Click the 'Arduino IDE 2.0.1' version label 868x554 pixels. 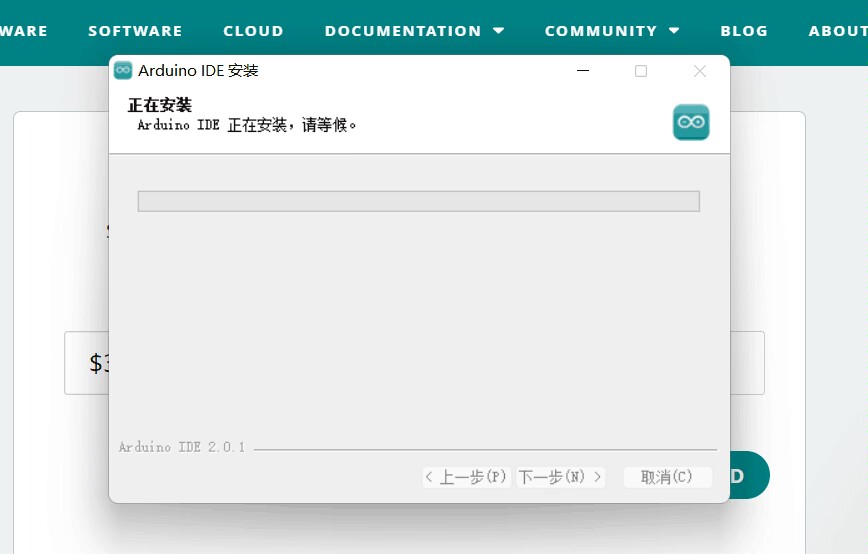181,447
